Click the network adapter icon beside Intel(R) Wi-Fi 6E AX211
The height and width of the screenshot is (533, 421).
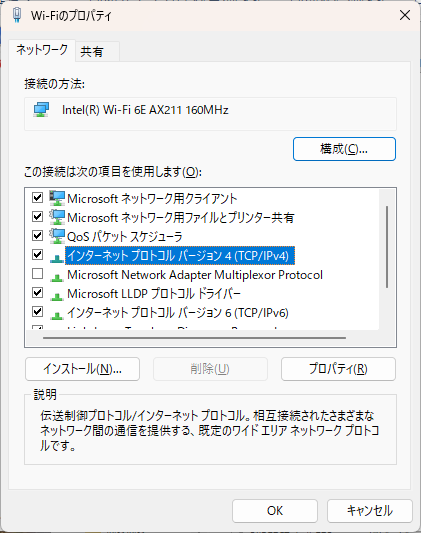(41, 110)
